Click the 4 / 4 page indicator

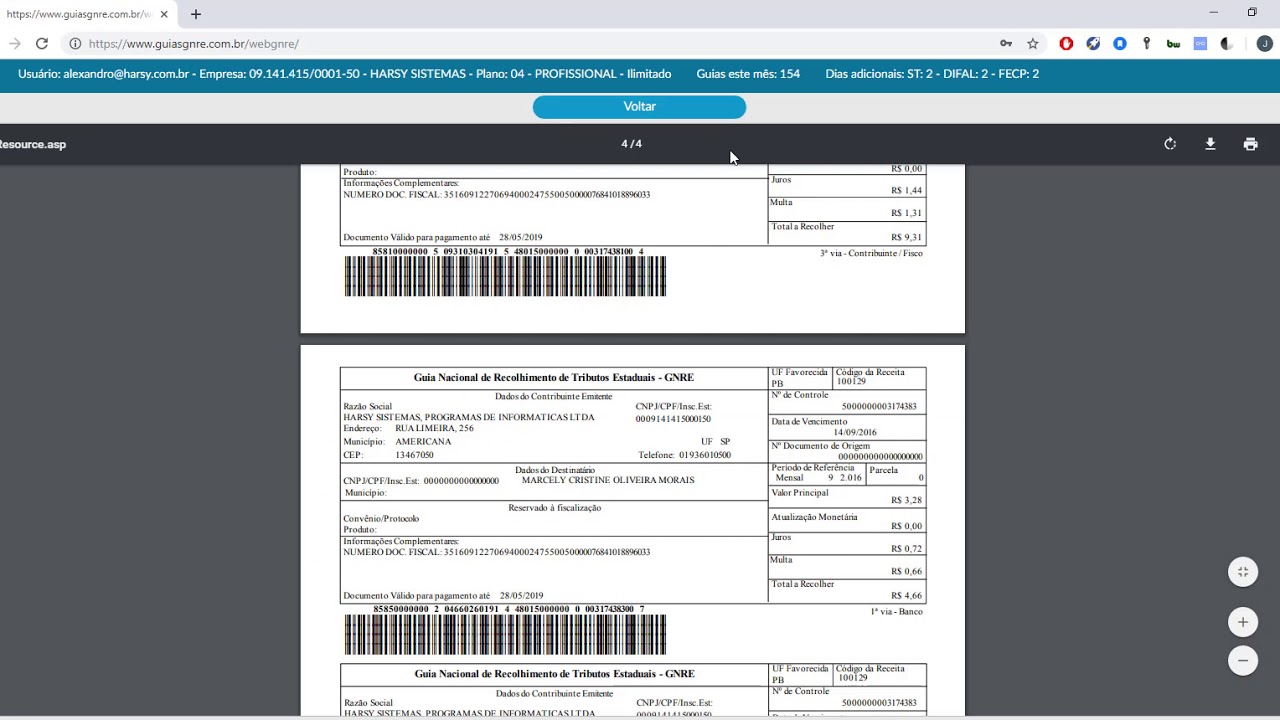coord(631,144)
